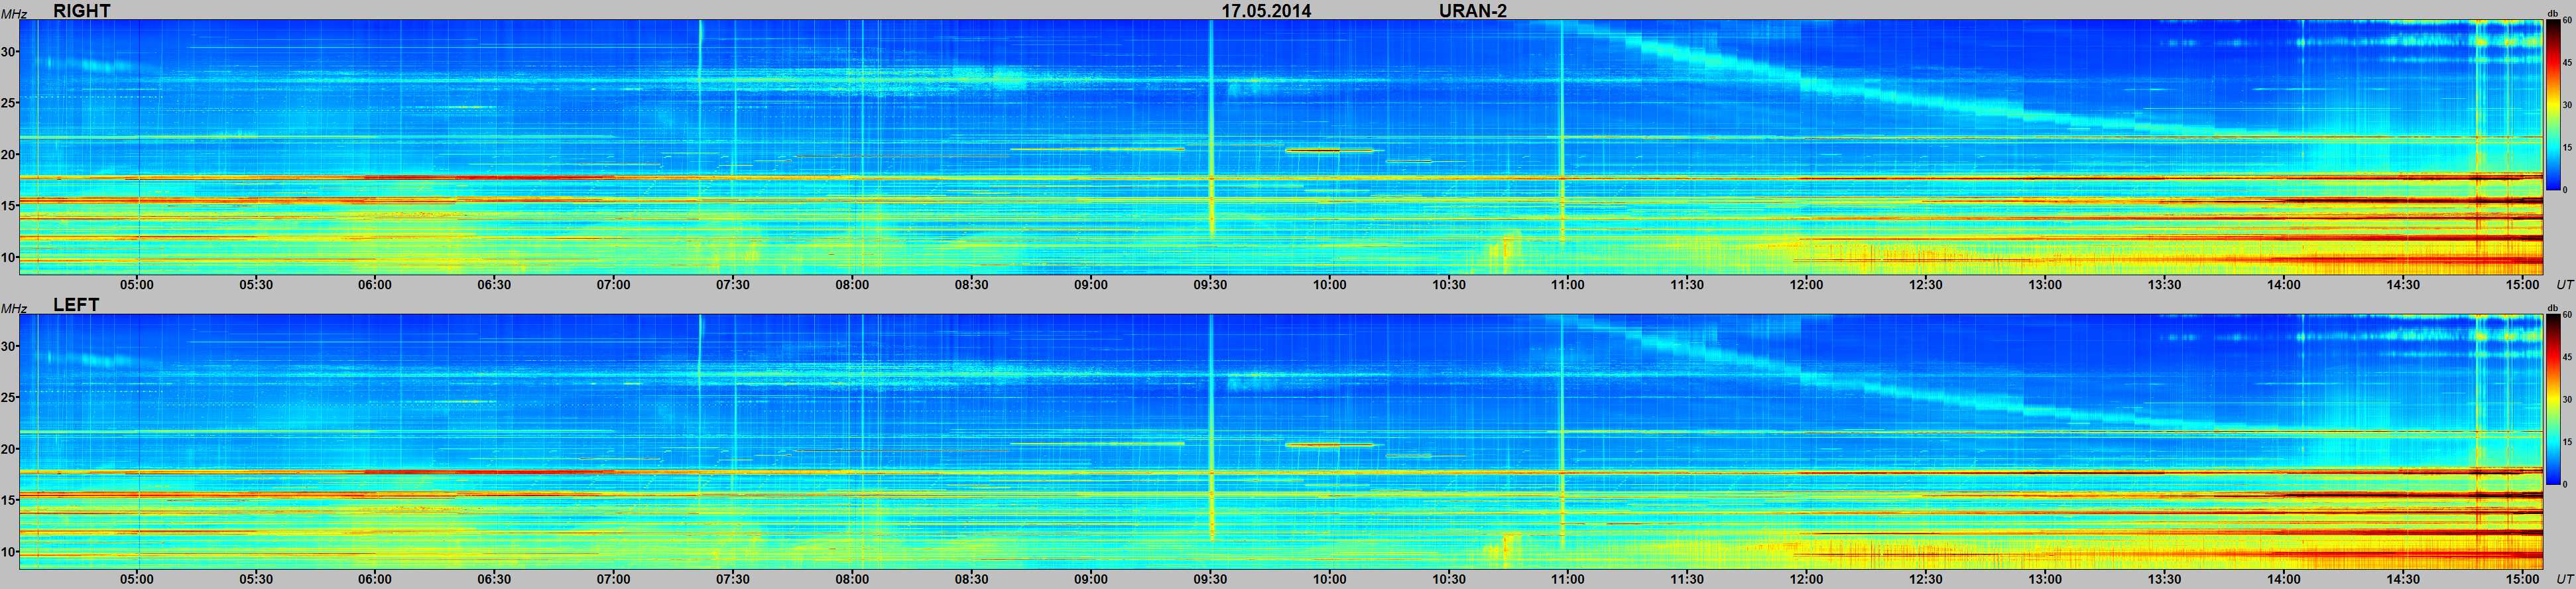Click the 09:30 tick on RIGHT panel time axis
Screen dimensions: 2576x589
click(1210, 284)
